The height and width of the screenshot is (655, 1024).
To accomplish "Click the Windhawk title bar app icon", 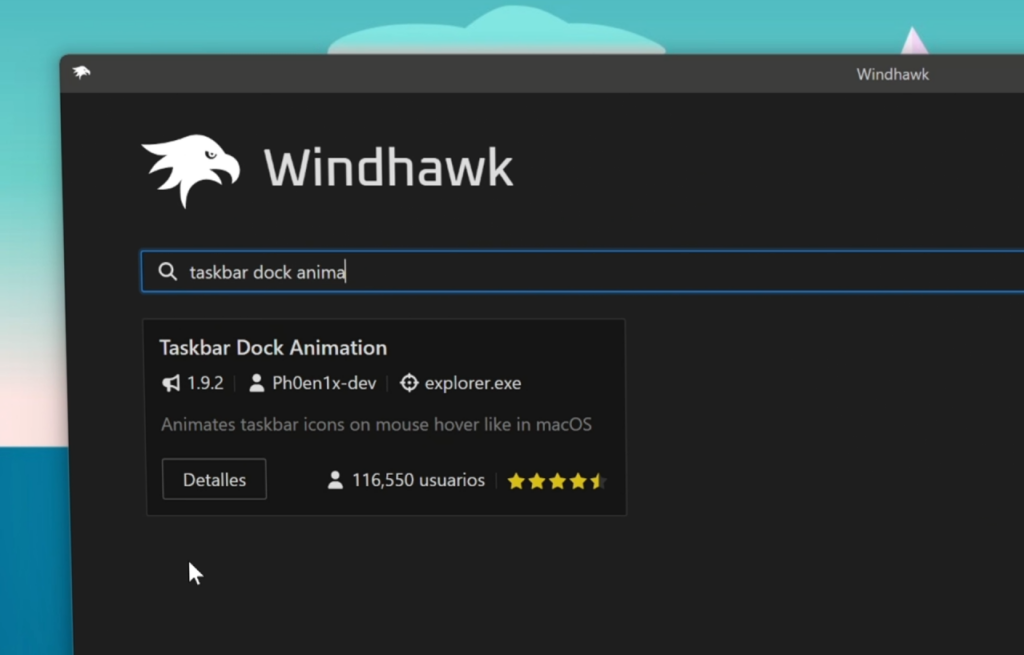I will tap(82, 72).
